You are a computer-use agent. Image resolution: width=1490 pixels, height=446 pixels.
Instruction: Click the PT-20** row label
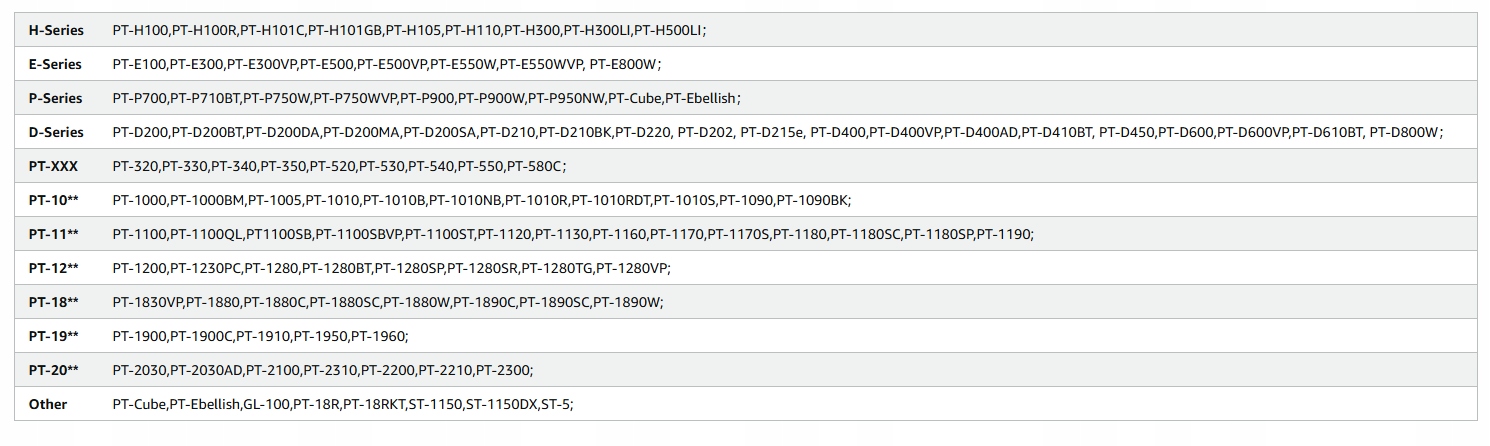tap(53, 370)
